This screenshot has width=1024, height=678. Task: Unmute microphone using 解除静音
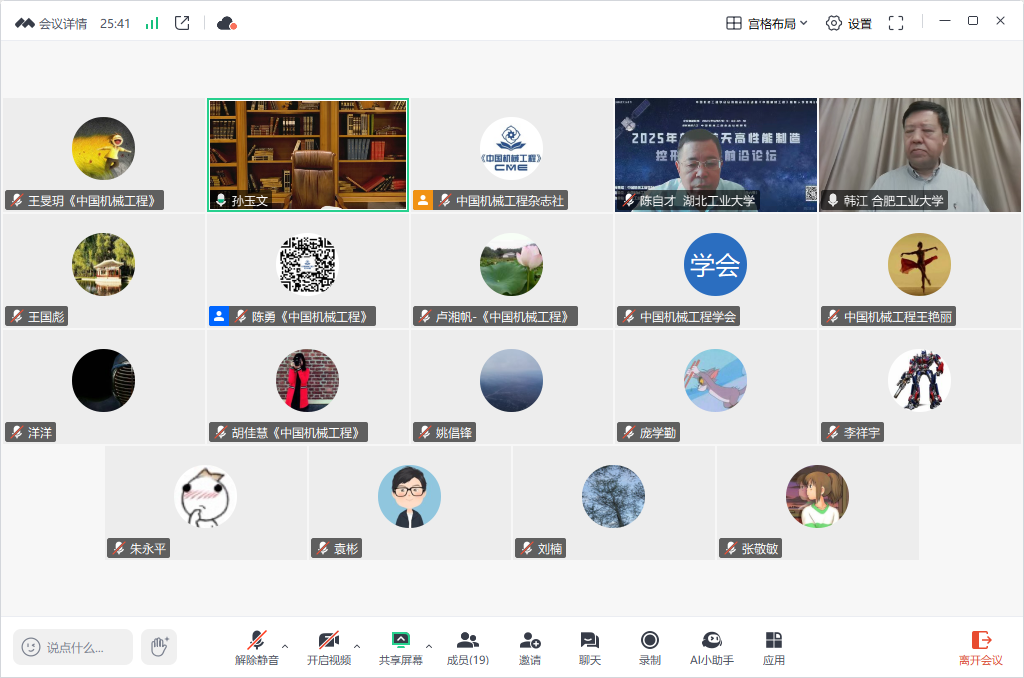(257, 648)
